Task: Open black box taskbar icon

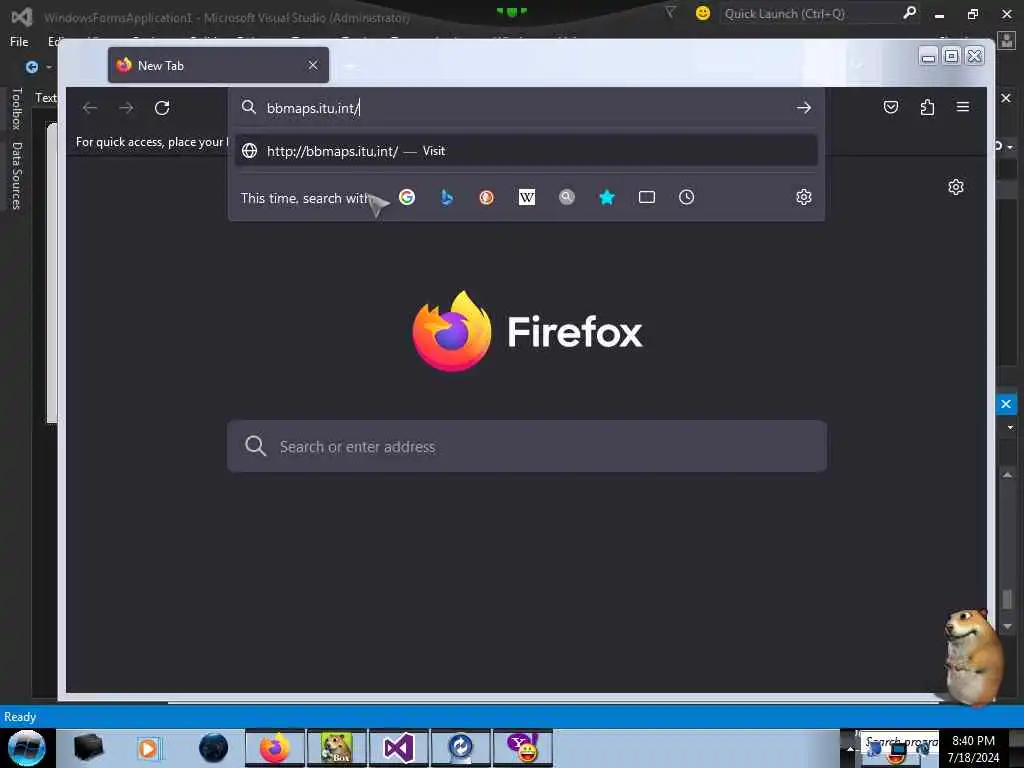Action: (x=88, y=748)
